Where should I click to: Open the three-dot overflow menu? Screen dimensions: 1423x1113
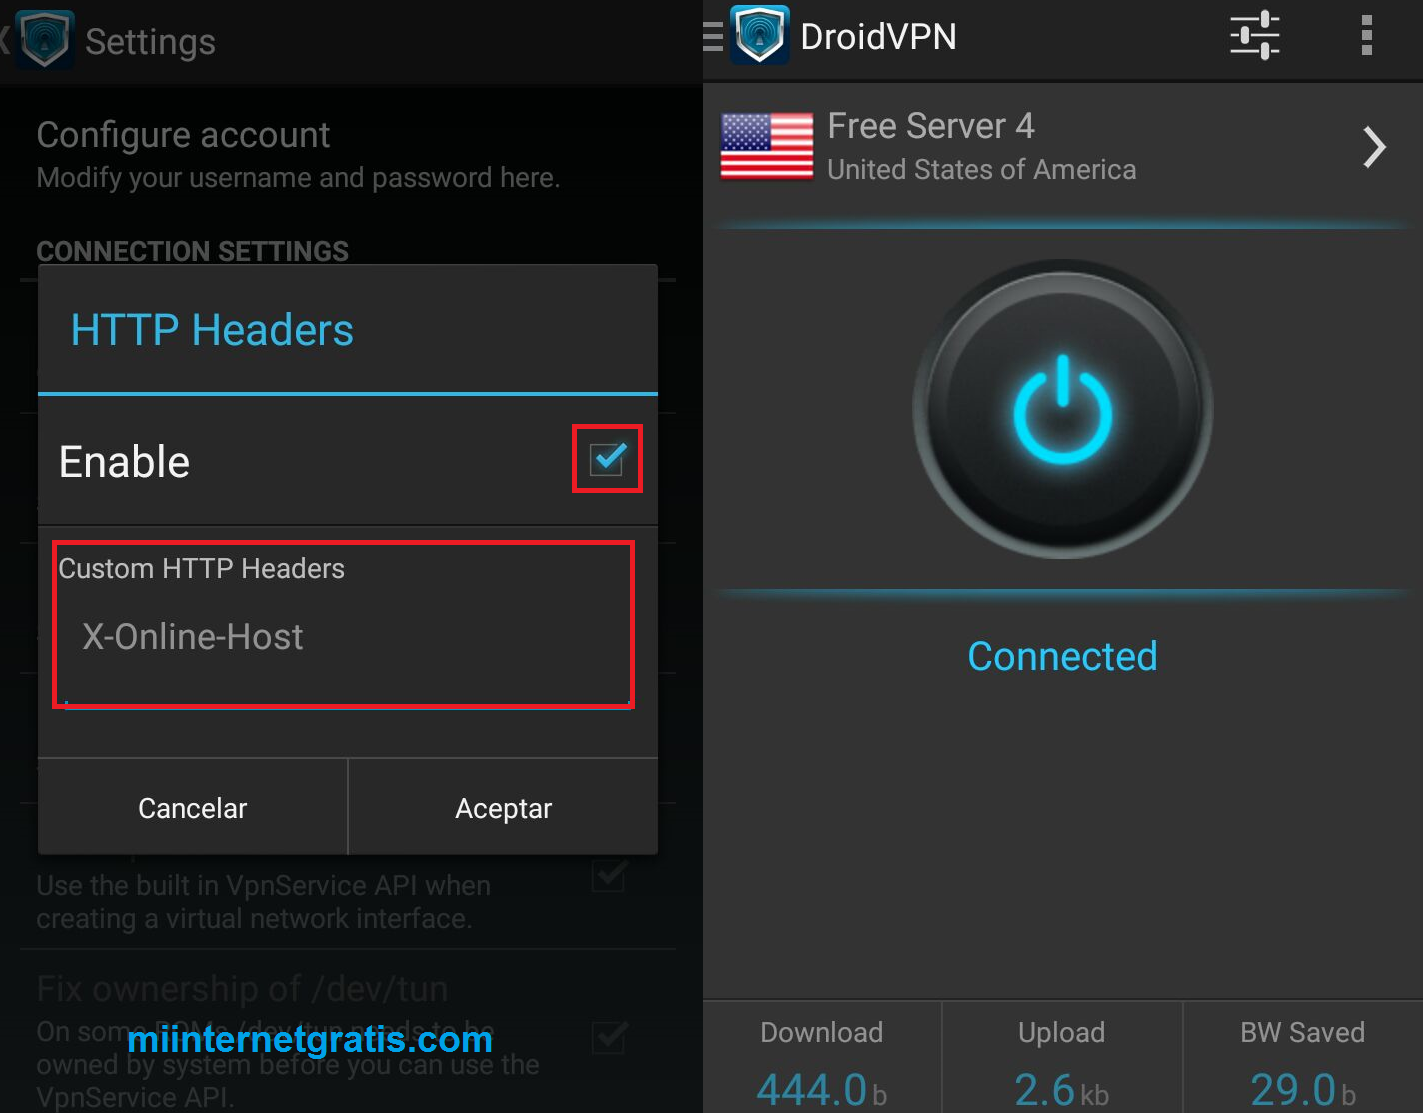click(x=1366, y=36)
